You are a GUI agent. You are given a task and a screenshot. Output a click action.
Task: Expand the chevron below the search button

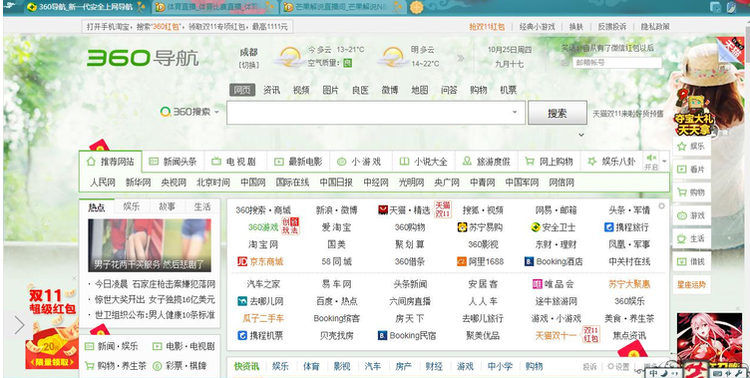(581, 135)
